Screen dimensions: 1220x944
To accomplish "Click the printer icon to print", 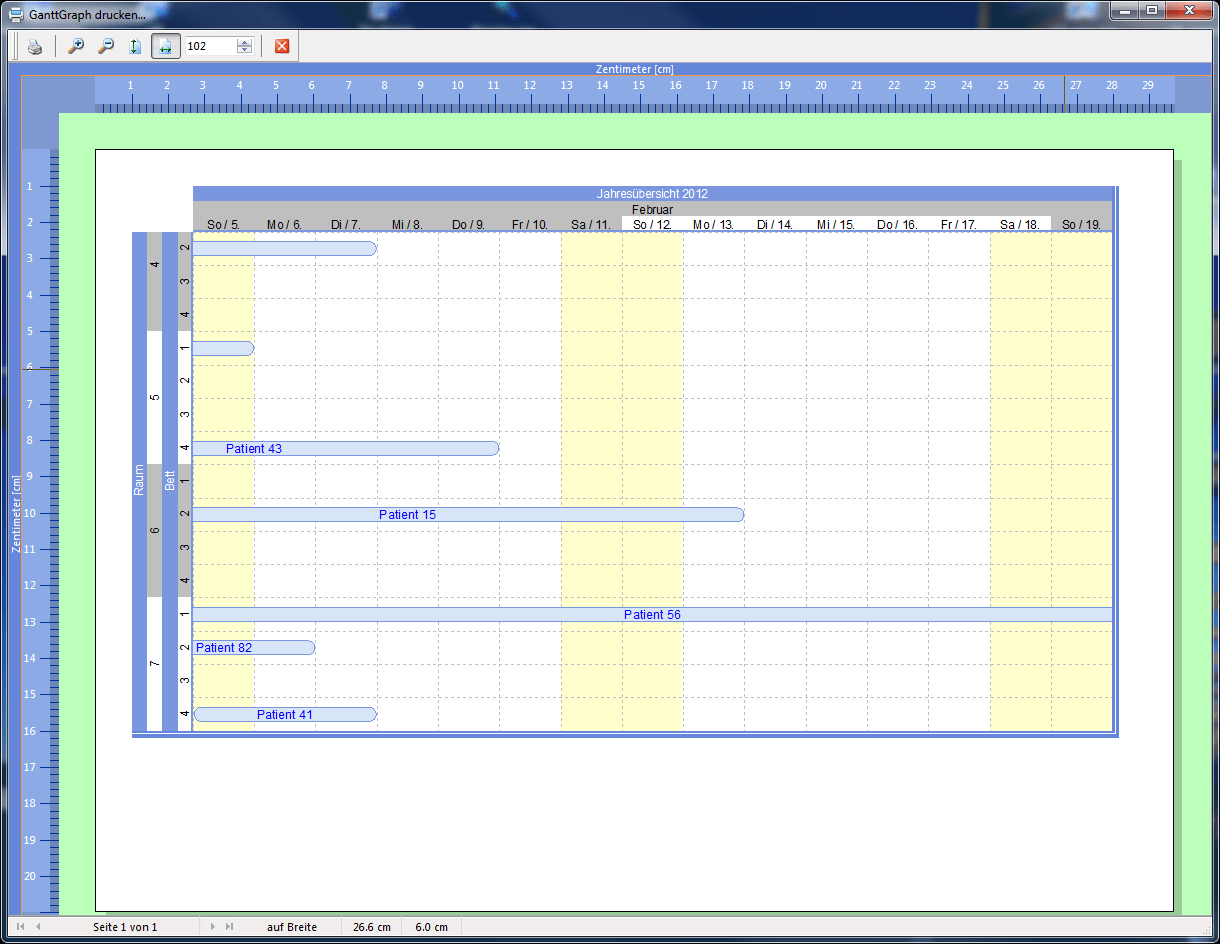I will pyautogui.click(x=35, y=47).
